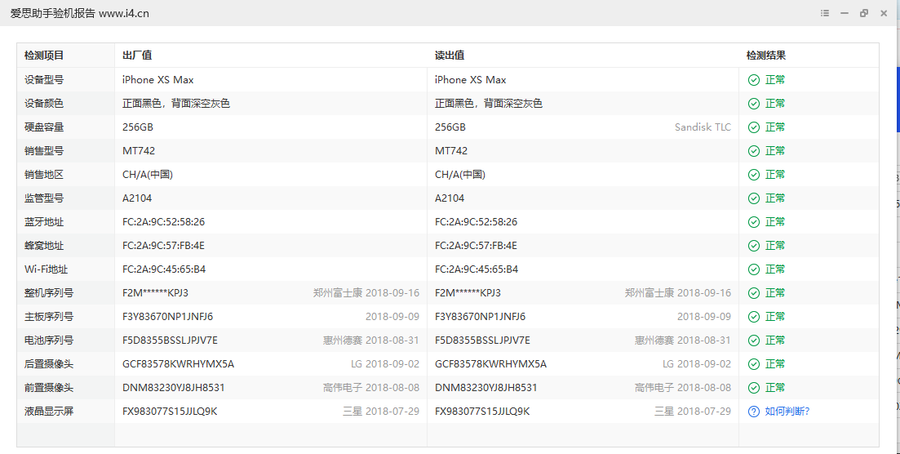
Task: Click the 如何判断? link for 液晶显示屏
Action: [787, 412]
